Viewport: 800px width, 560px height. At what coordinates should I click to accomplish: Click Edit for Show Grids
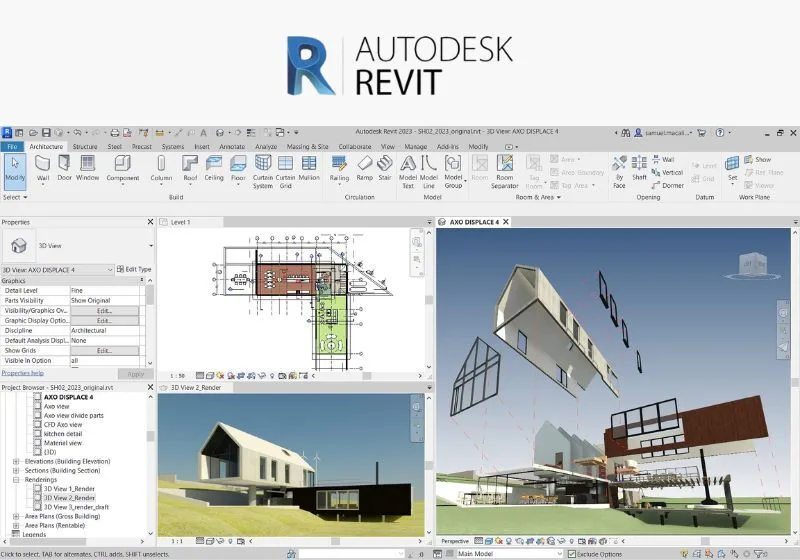tap(105, 351)
